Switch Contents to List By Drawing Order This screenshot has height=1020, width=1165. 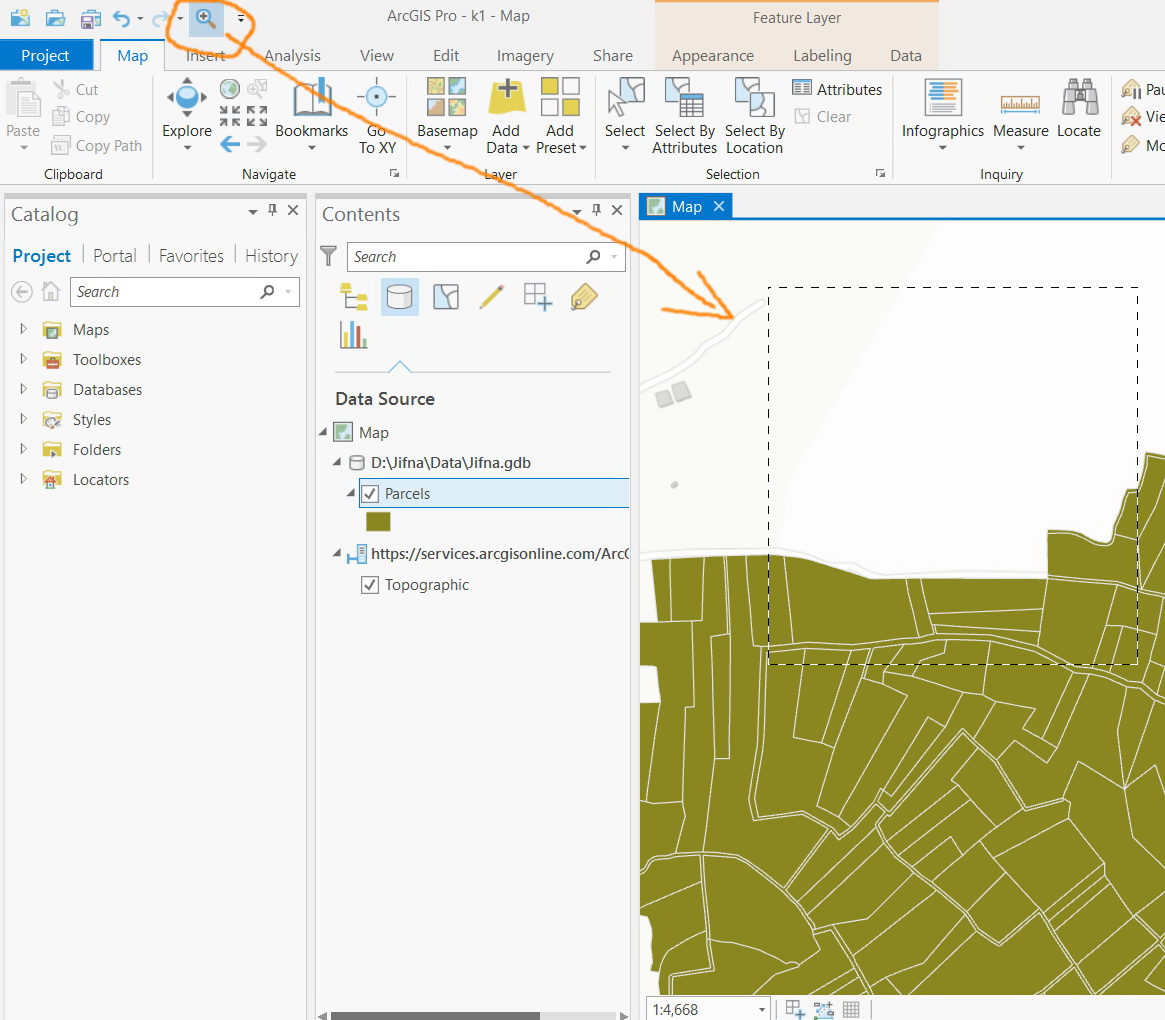354,297
